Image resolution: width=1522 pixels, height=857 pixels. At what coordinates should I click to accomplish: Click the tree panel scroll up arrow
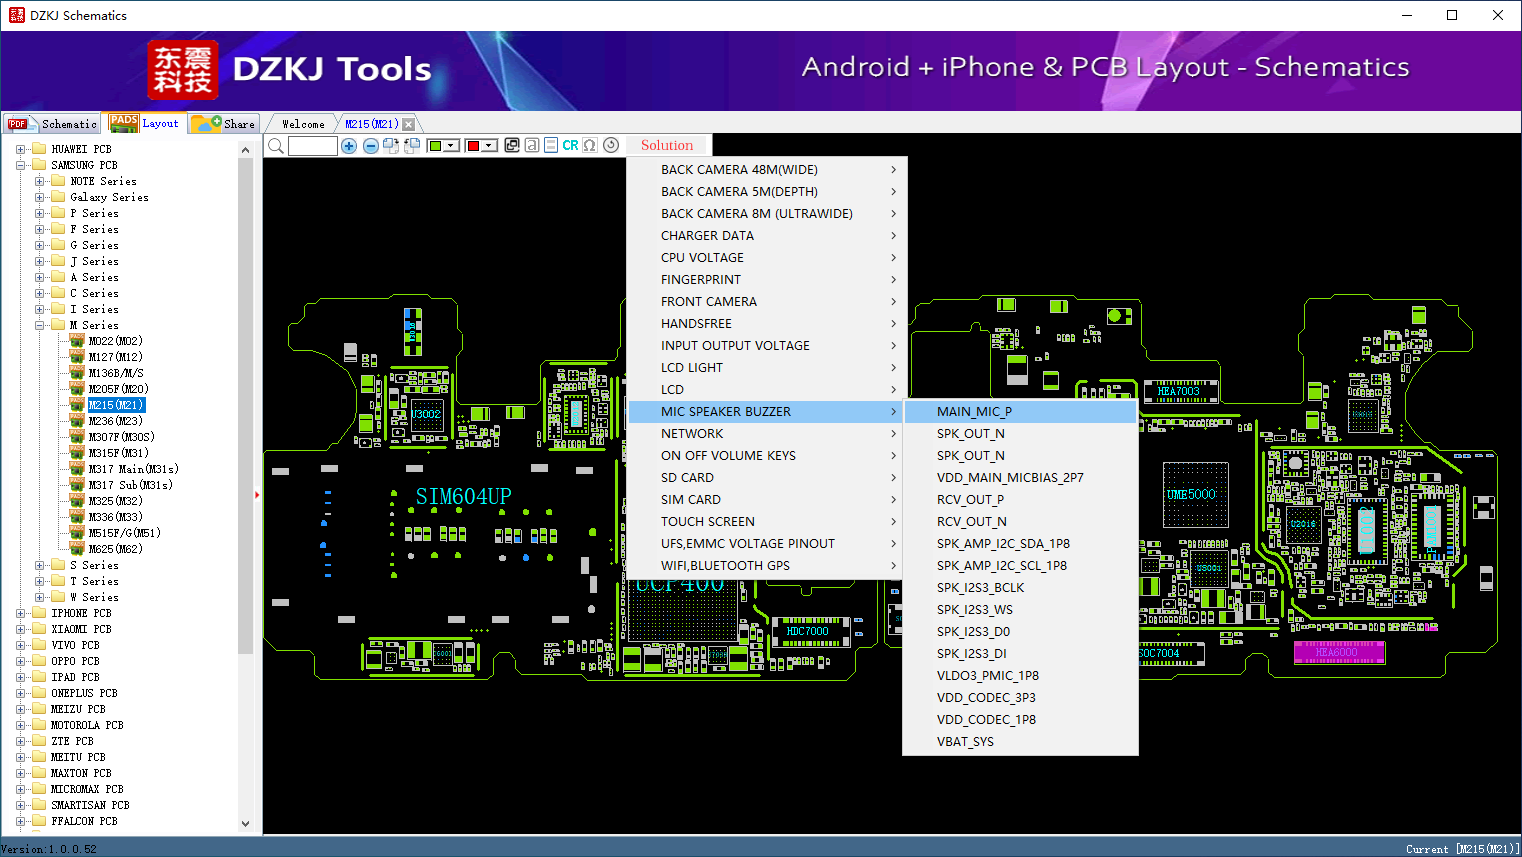[246, 150]
